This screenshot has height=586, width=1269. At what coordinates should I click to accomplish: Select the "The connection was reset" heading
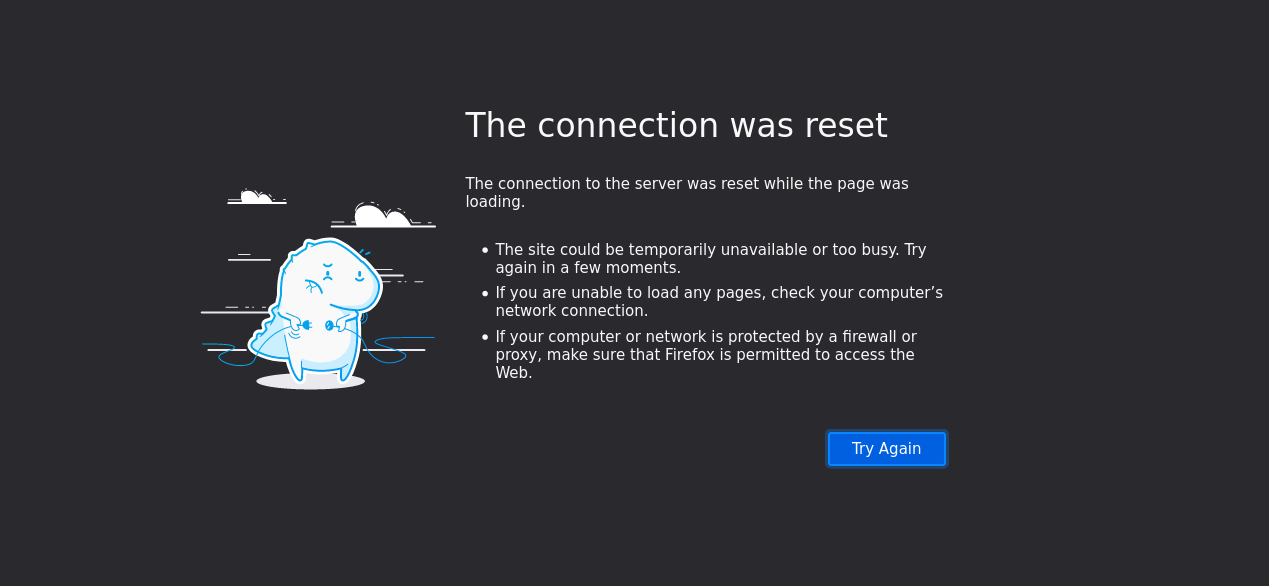(x=676, y=126)
